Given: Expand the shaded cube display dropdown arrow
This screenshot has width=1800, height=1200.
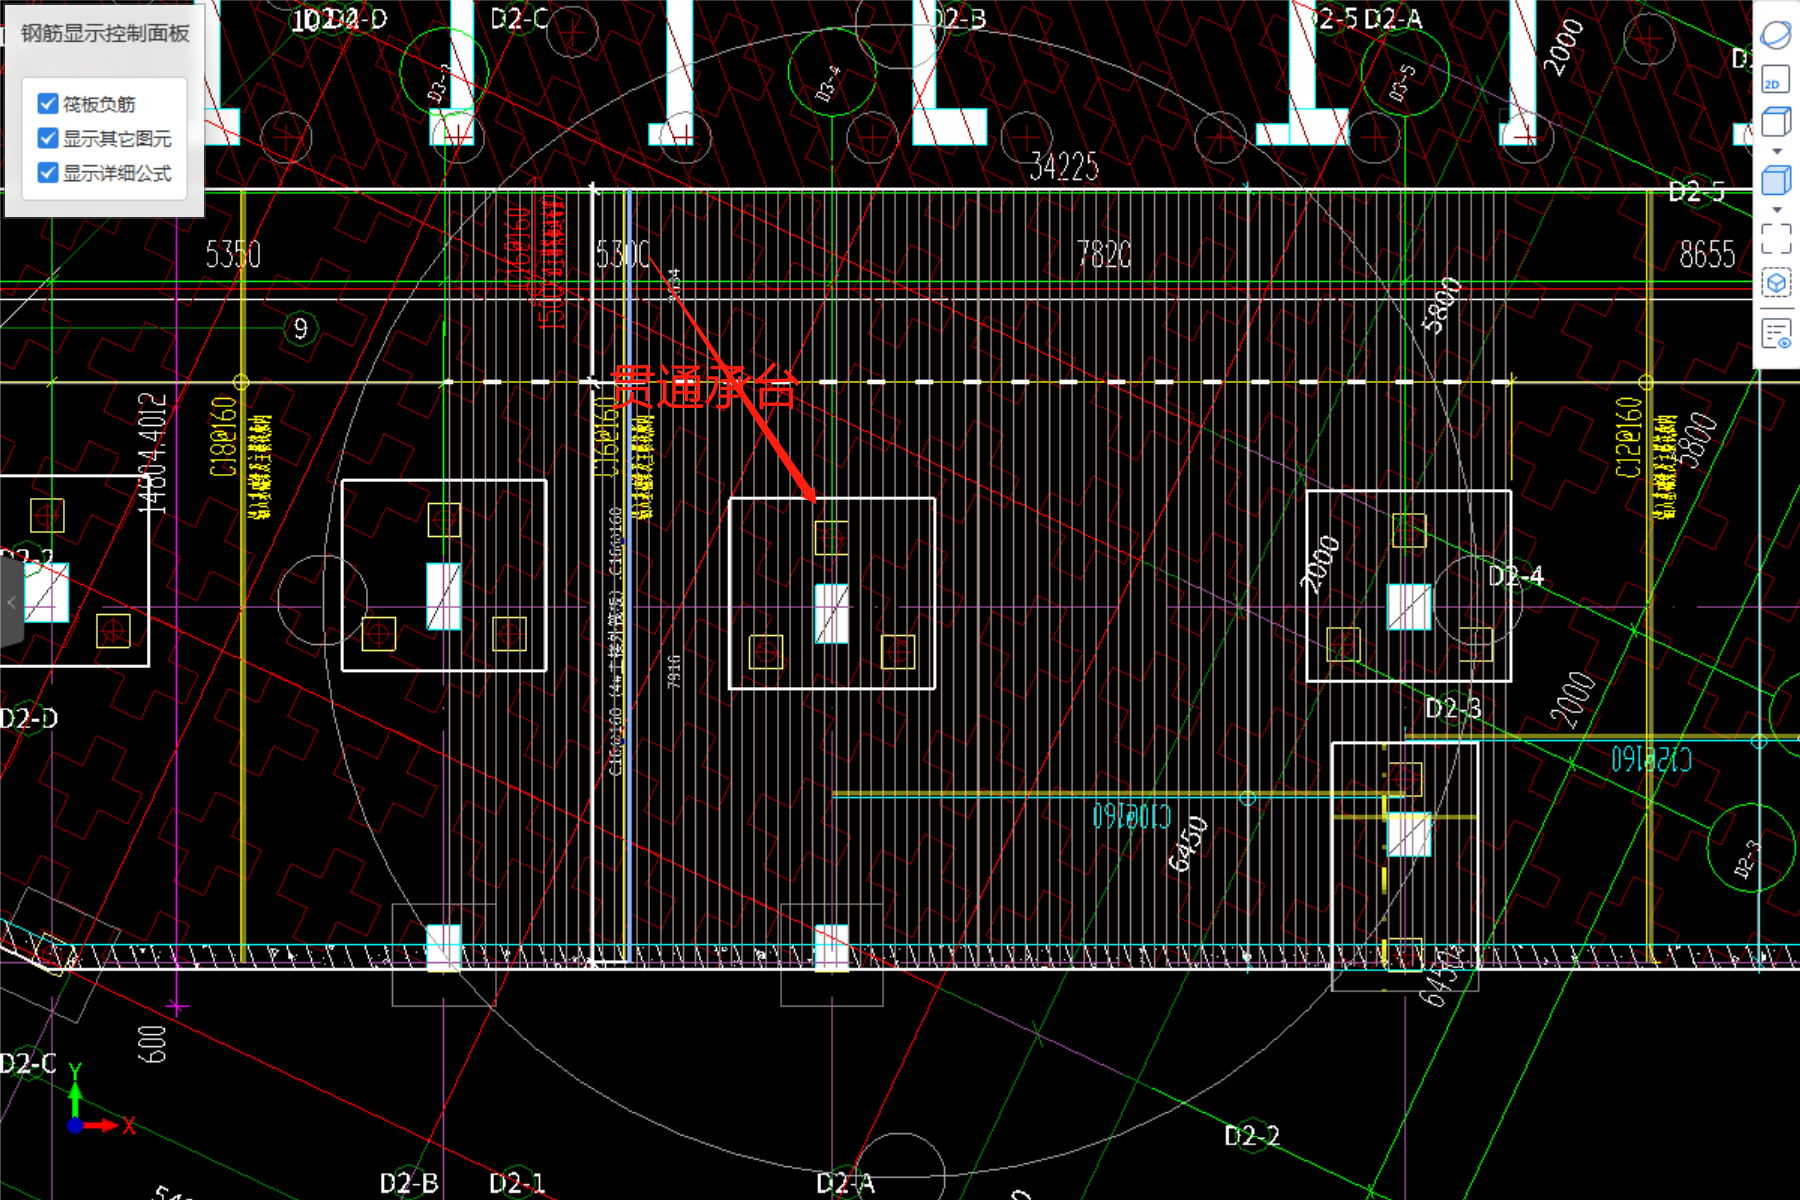Looking at the screenshot, I should [x=1777, y=210].
